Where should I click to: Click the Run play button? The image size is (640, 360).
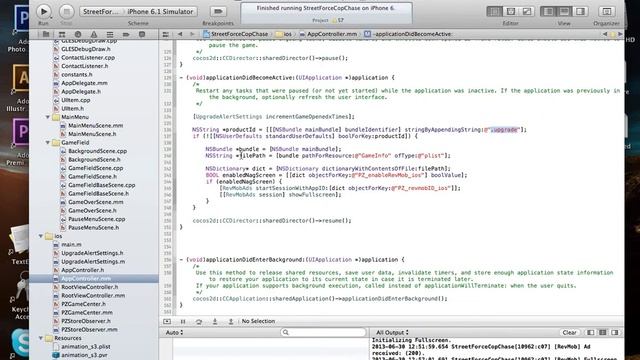coord(44,11)
